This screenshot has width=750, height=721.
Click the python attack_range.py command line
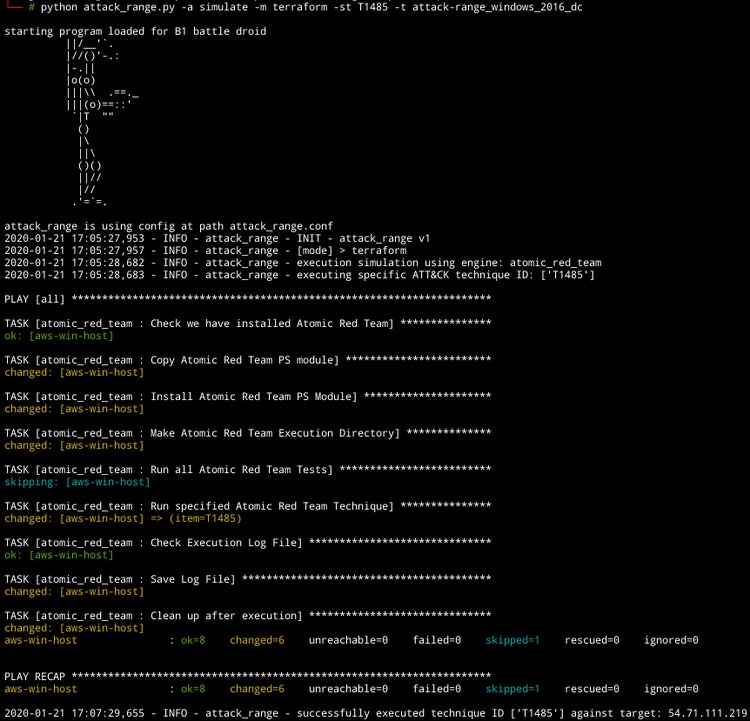tap(312, 7)
